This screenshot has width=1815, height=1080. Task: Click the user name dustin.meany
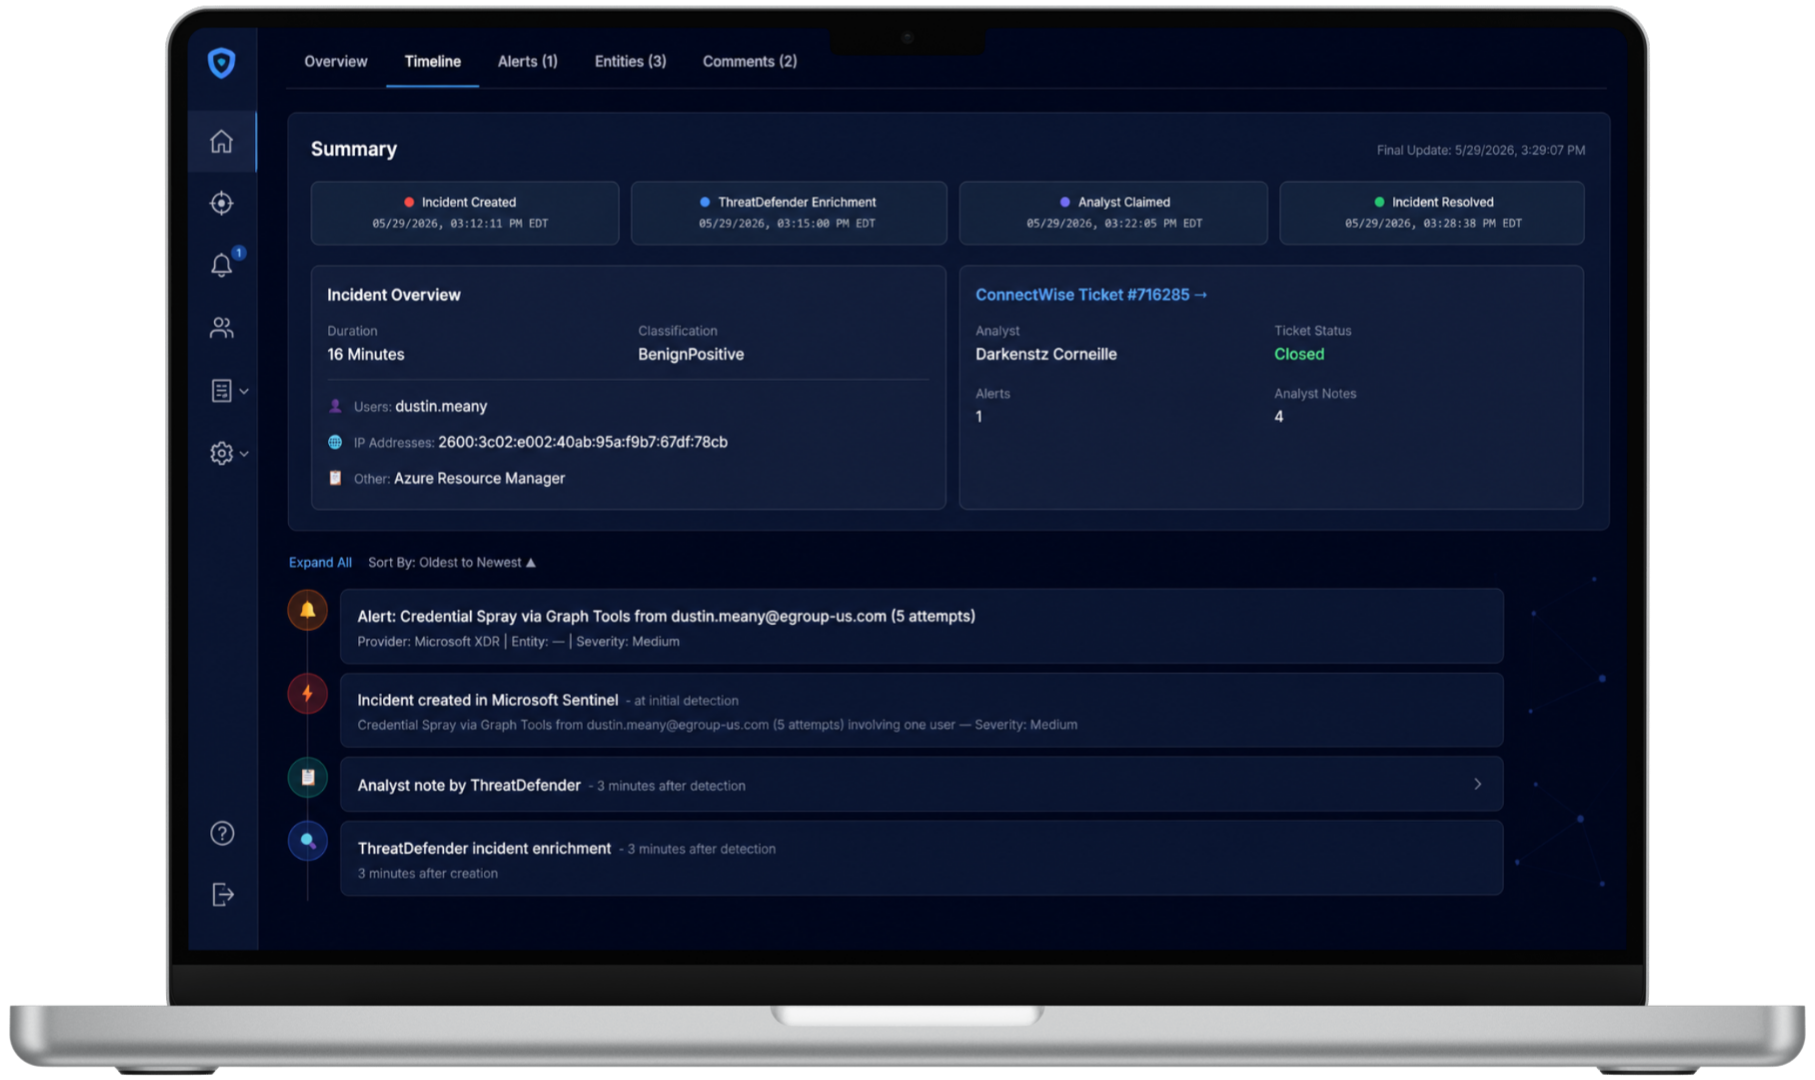click(441, 406)
